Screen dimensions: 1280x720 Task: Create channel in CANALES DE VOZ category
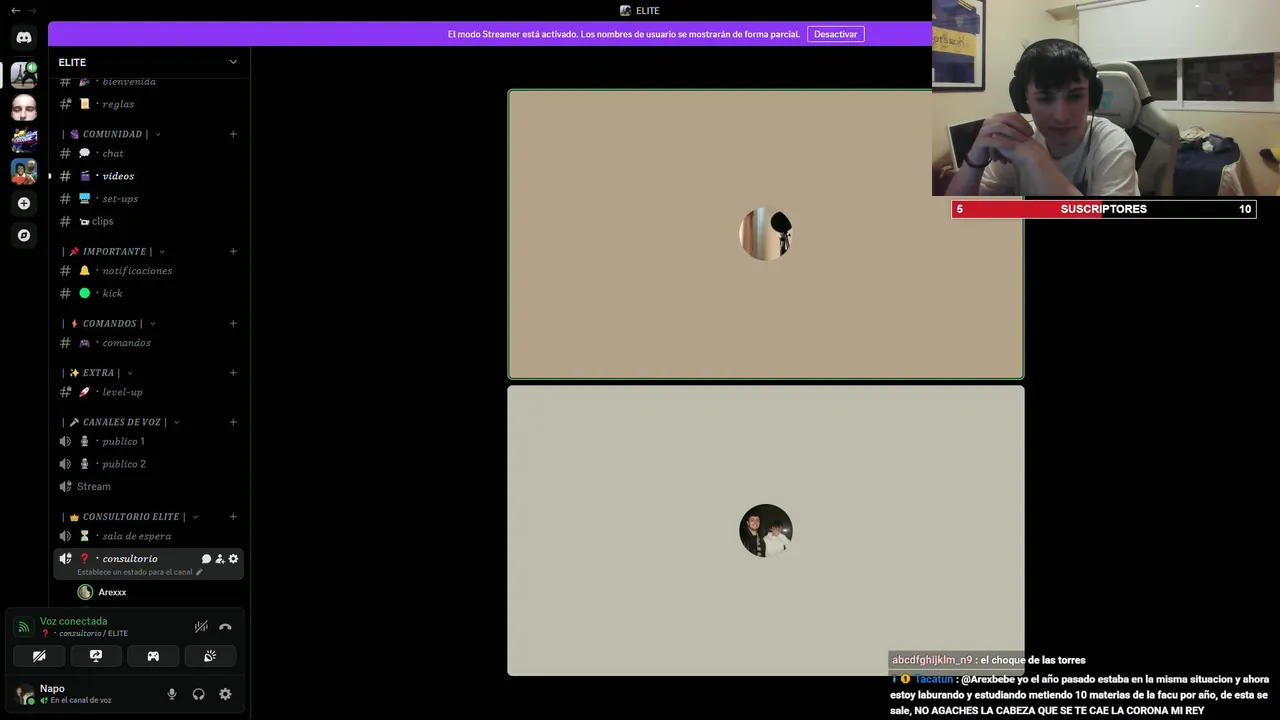233,422
